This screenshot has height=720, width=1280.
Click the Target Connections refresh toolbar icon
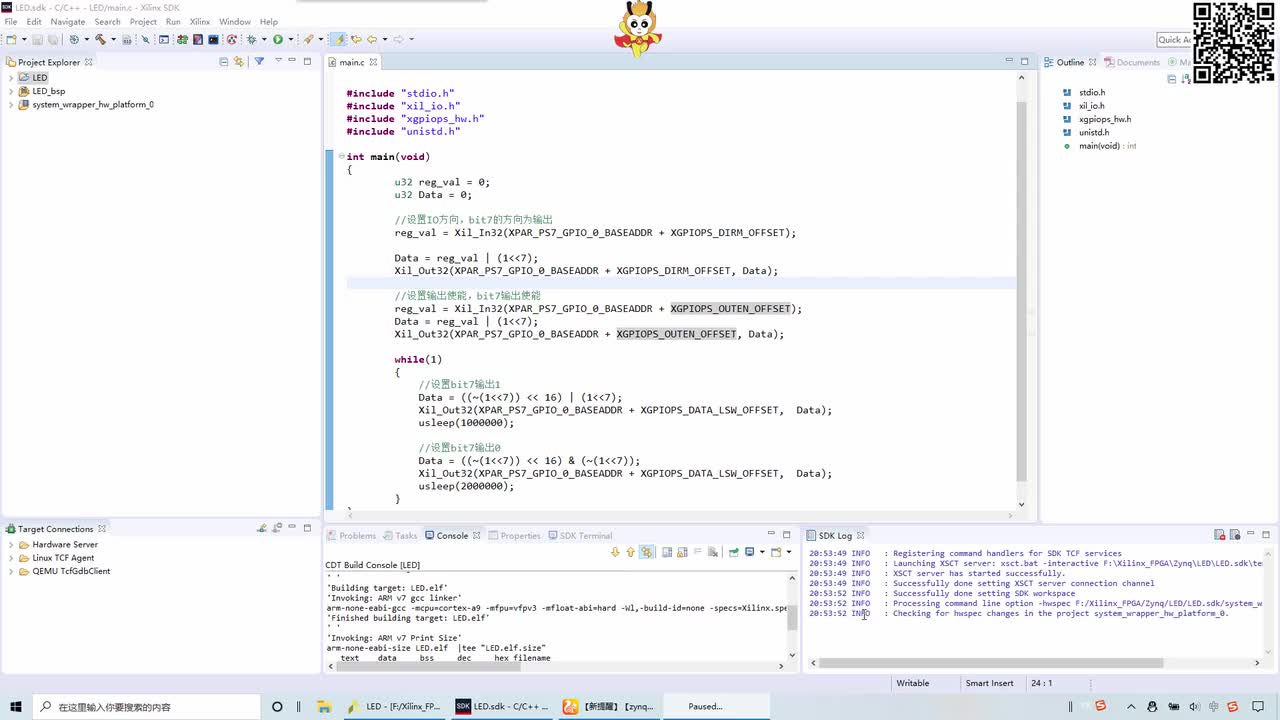point(276,528)
